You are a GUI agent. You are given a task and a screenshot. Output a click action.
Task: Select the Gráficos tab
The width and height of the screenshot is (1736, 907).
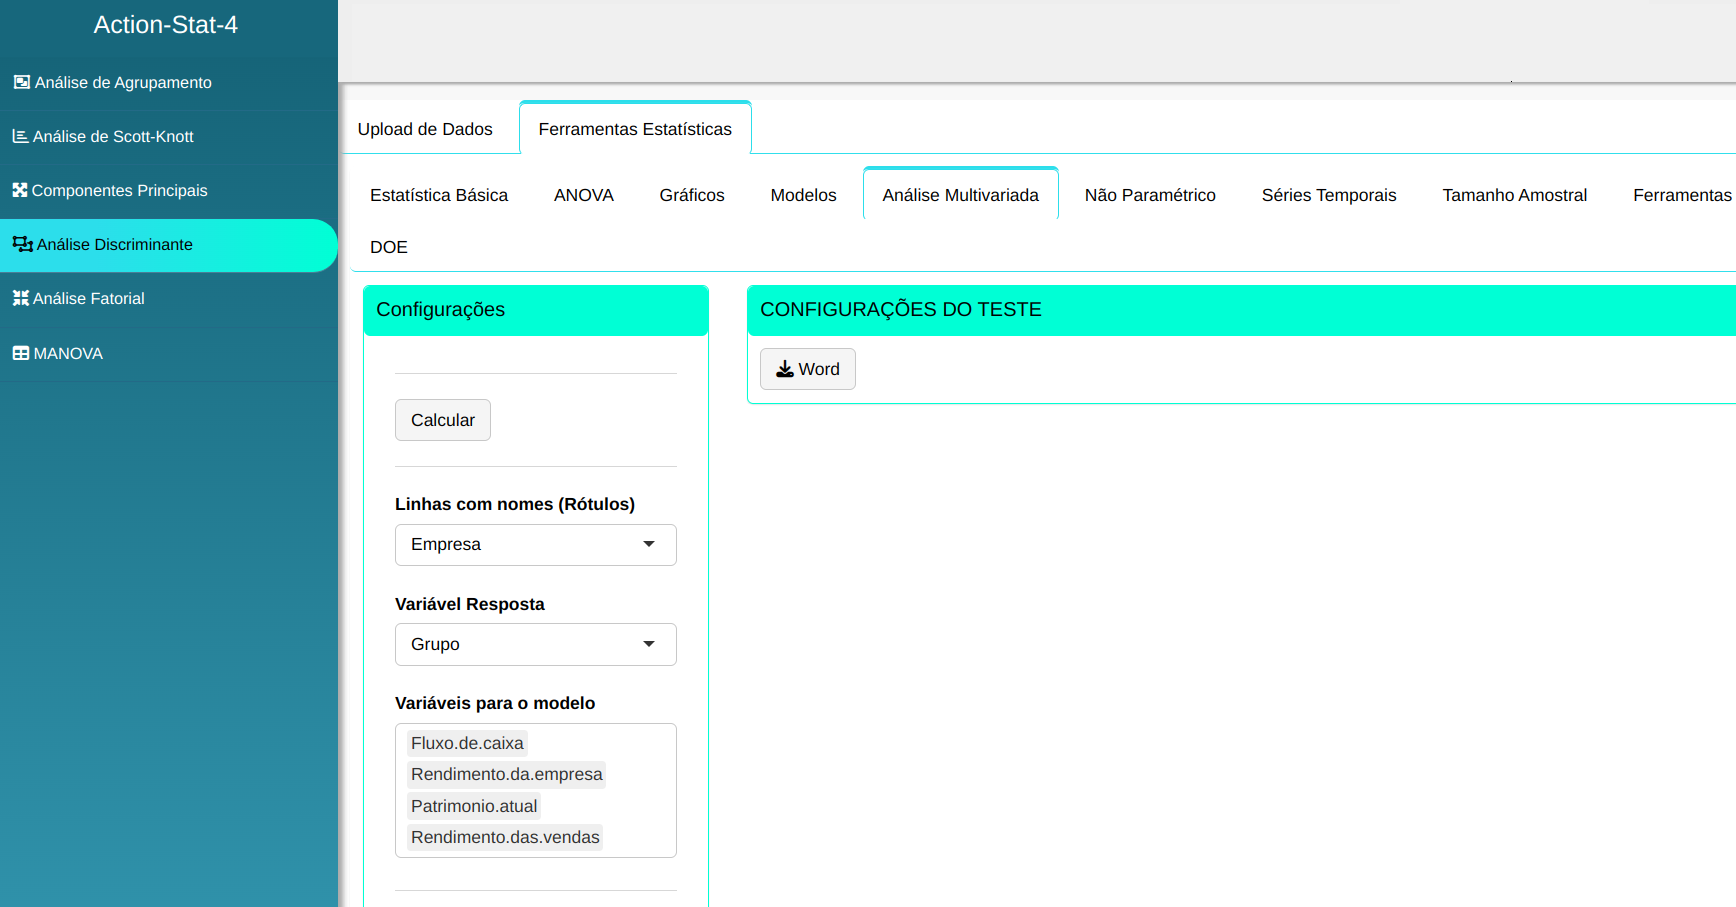click(x=691, y=195)
